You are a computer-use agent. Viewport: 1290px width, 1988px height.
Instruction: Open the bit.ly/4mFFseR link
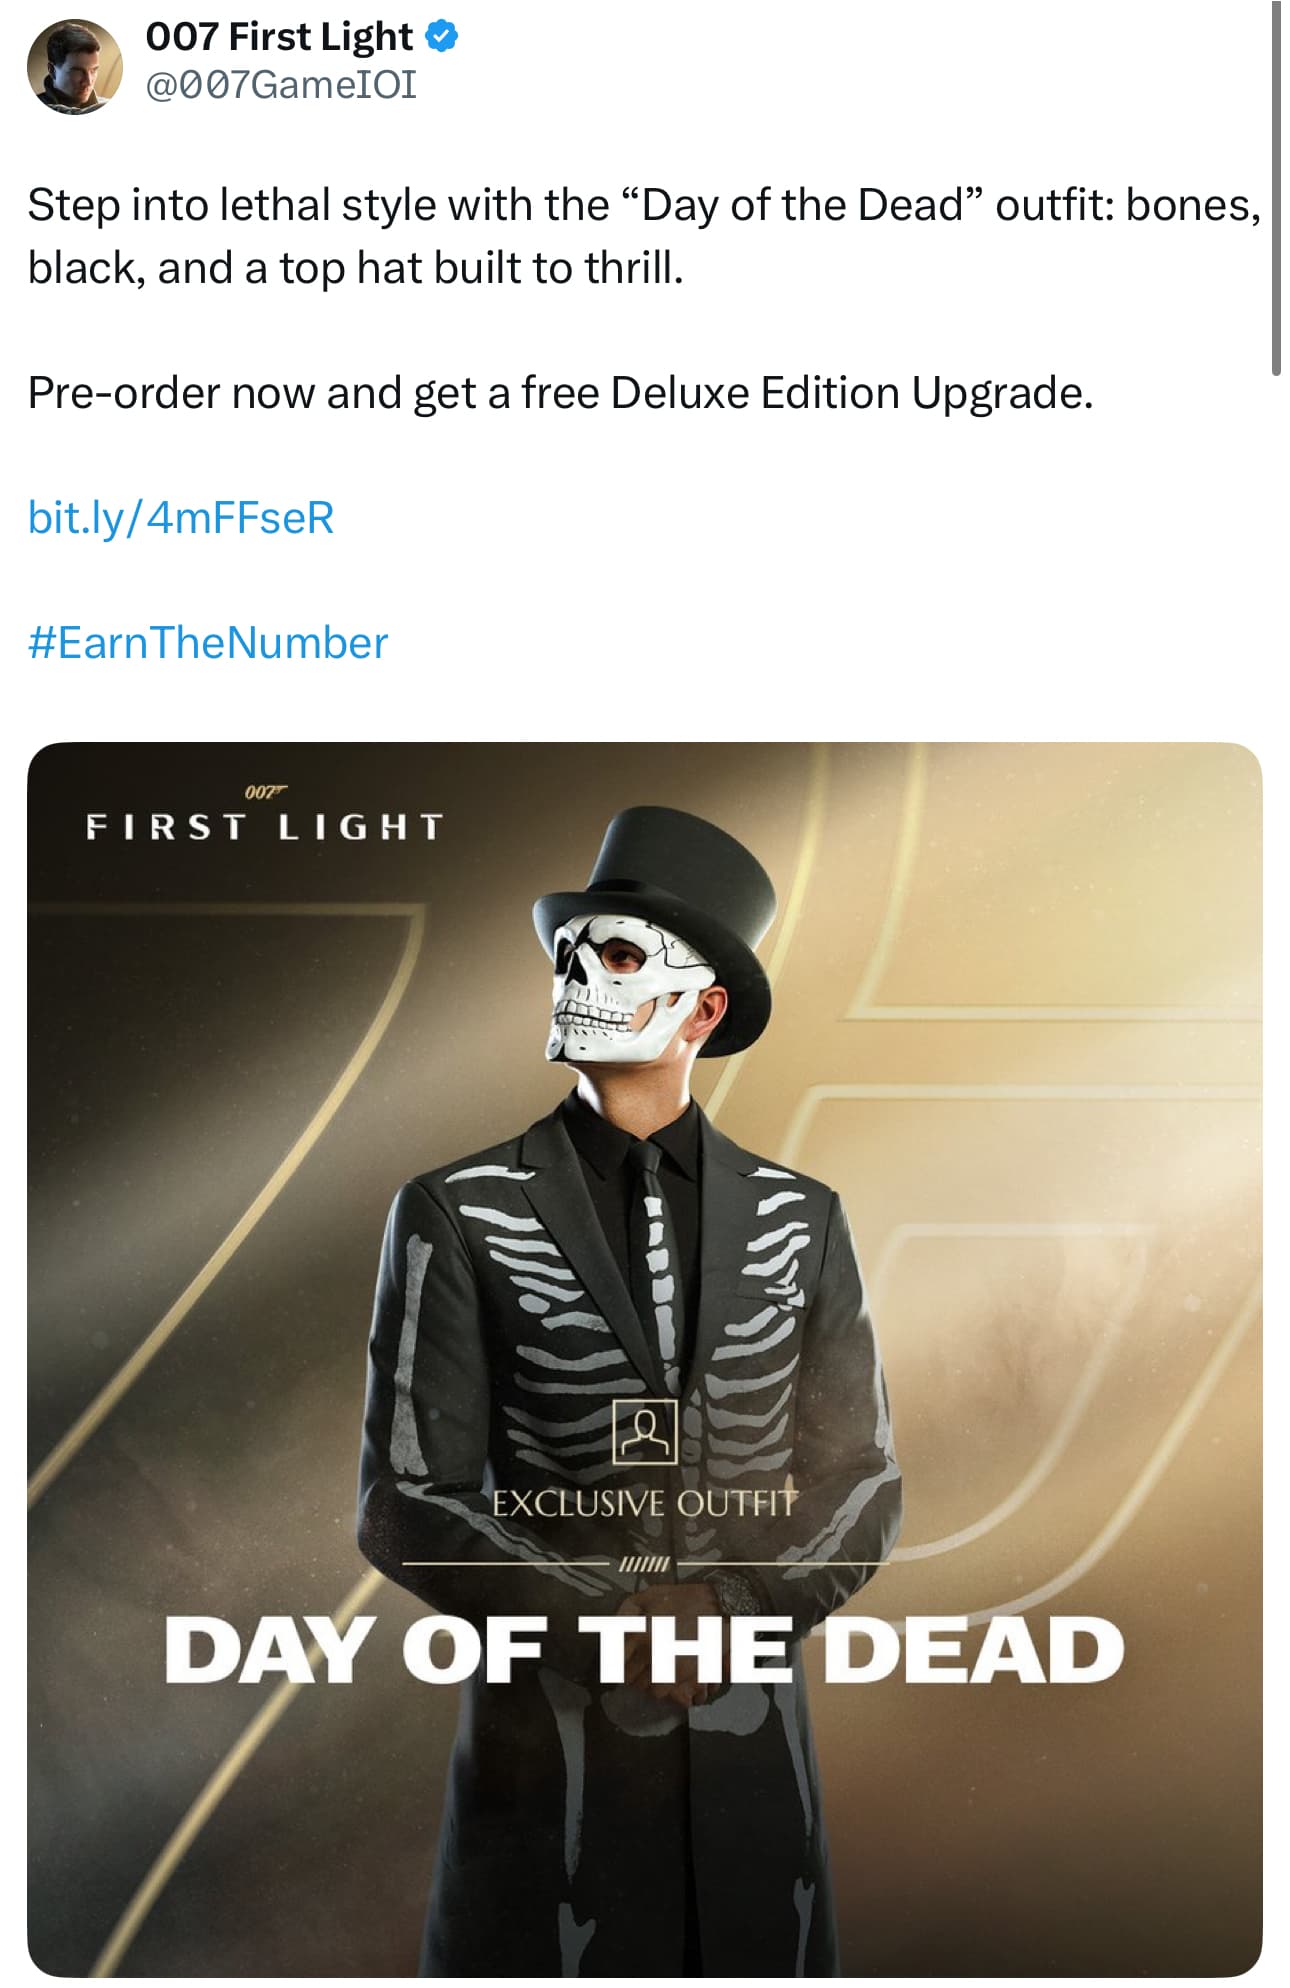pyautogui.click(x=181, y=517)
